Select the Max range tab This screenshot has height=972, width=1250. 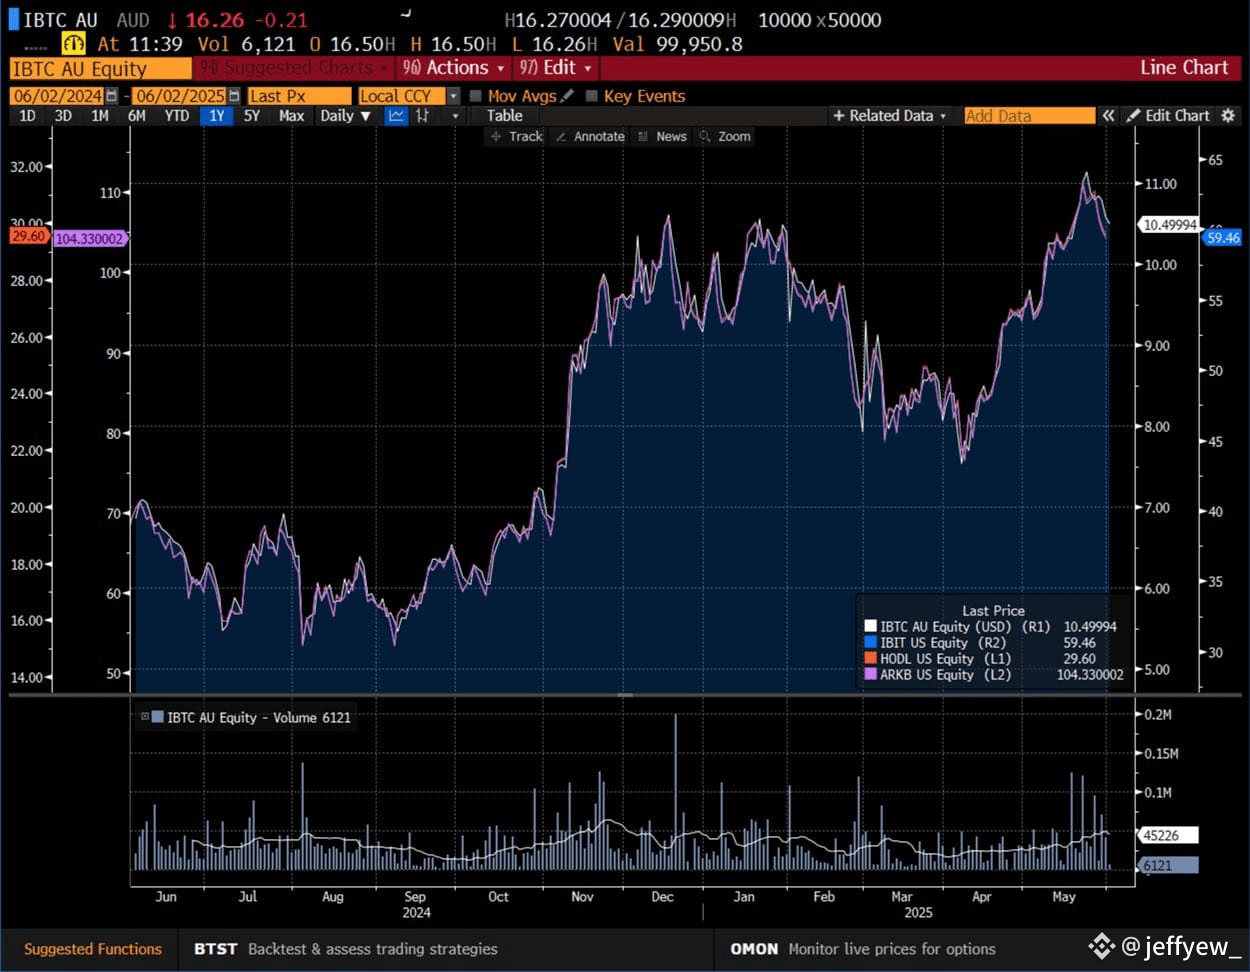[x=292, y=116]
